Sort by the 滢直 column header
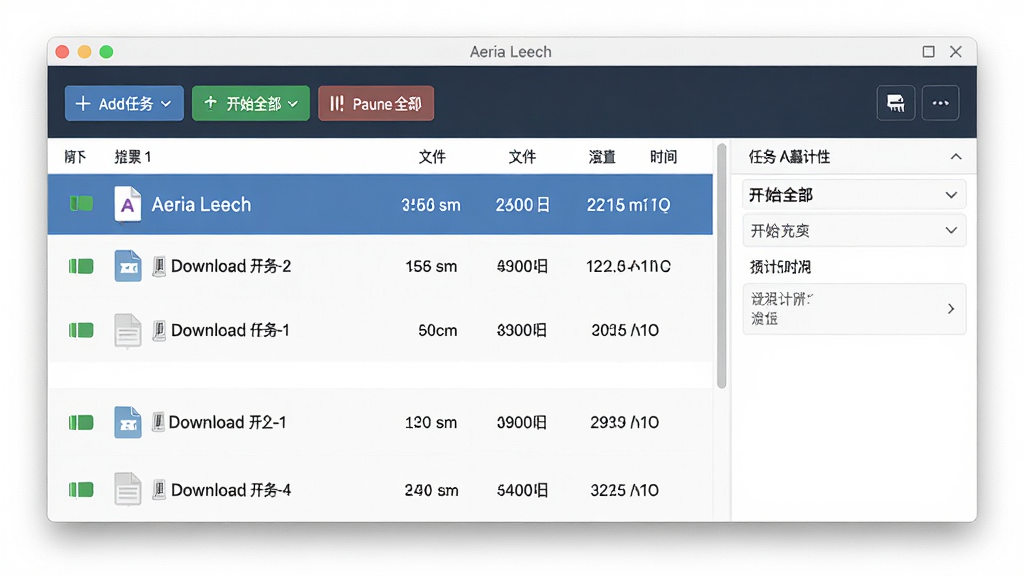This screenshot has height=576, width=1024. point(601,157)
